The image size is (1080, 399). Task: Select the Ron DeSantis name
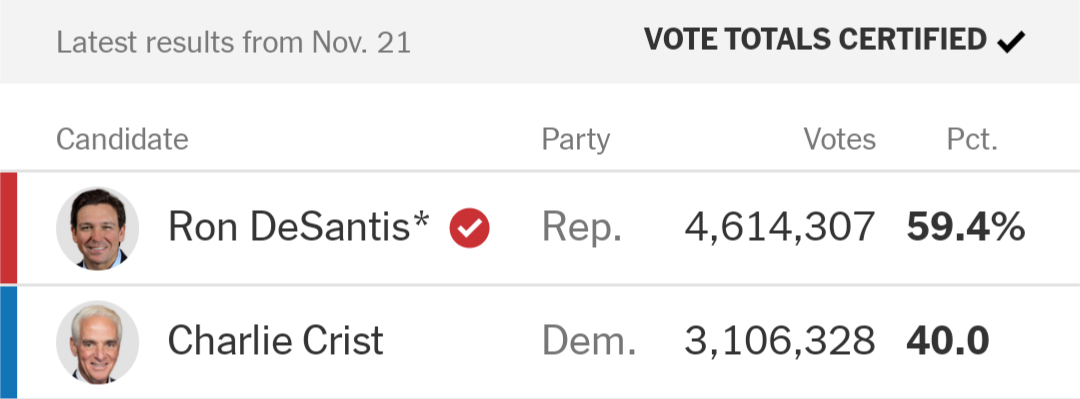(x=299, y=227)
